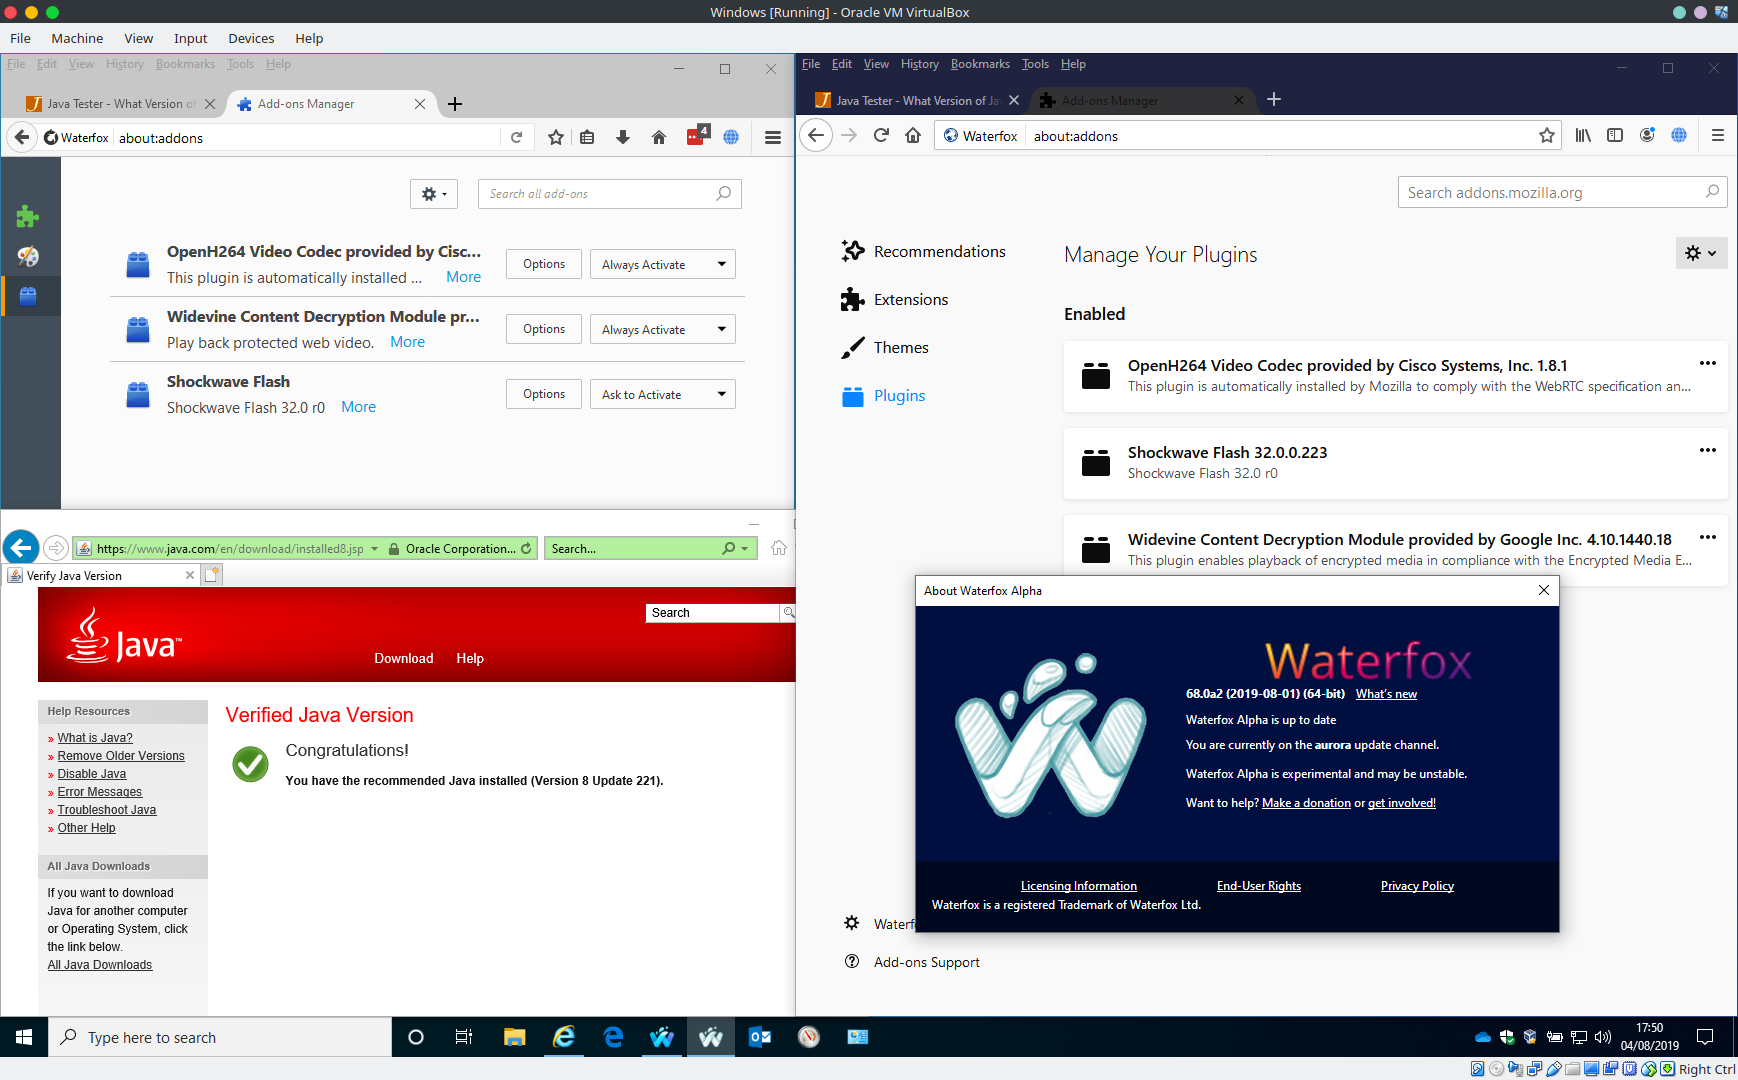1738x1080 pixels.
Task: Open VirtualBox Machine menu
Action: coord(77,38)
